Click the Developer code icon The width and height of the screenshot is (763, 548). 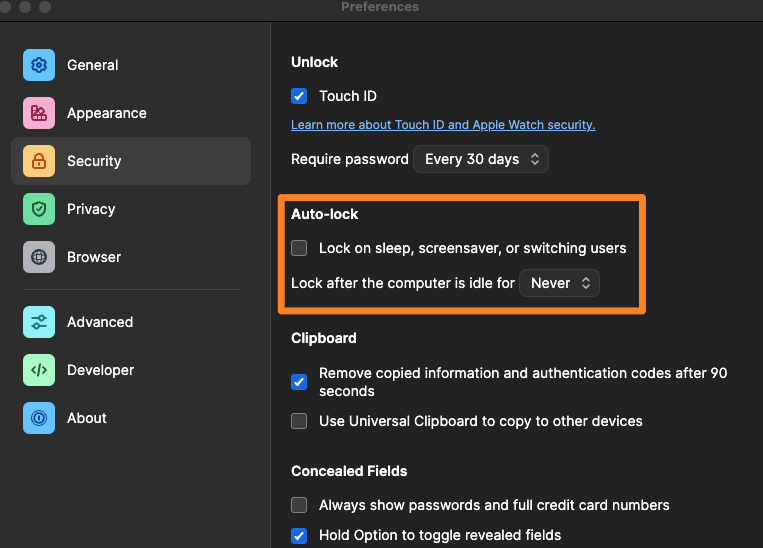pyautogui.click(x=39, y=370)
